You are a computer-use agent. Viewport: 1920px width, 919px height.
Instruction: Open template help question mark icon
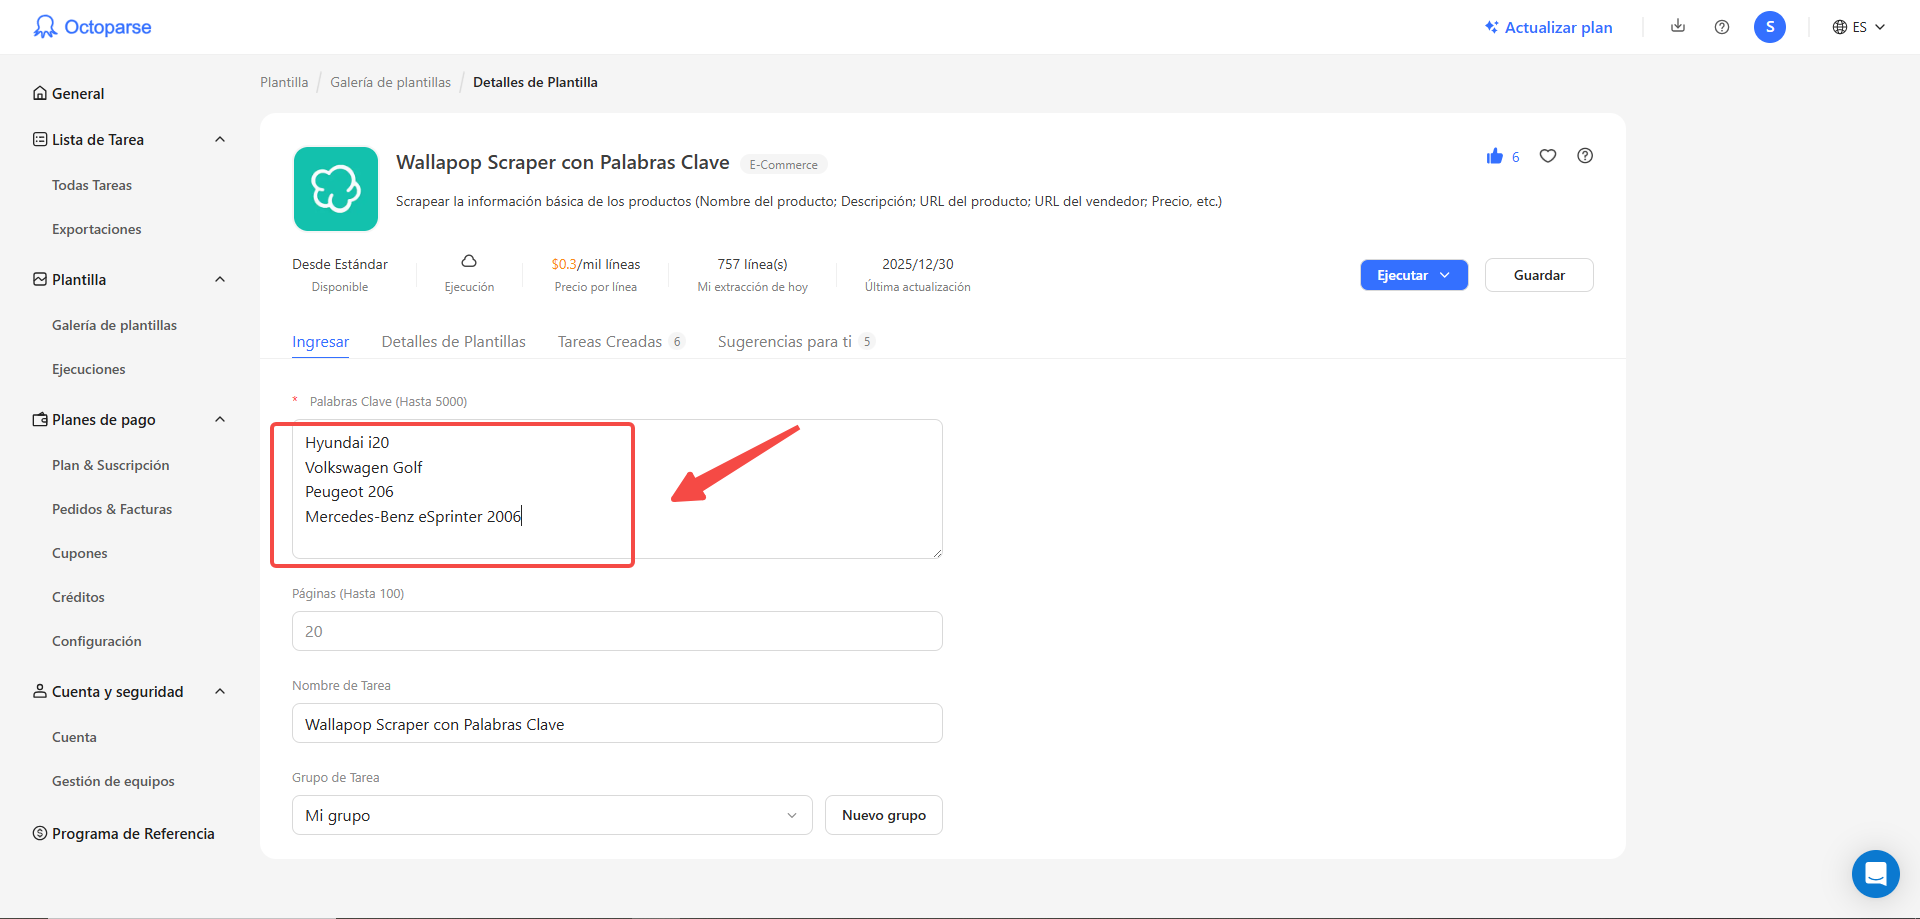[1585, 156]
